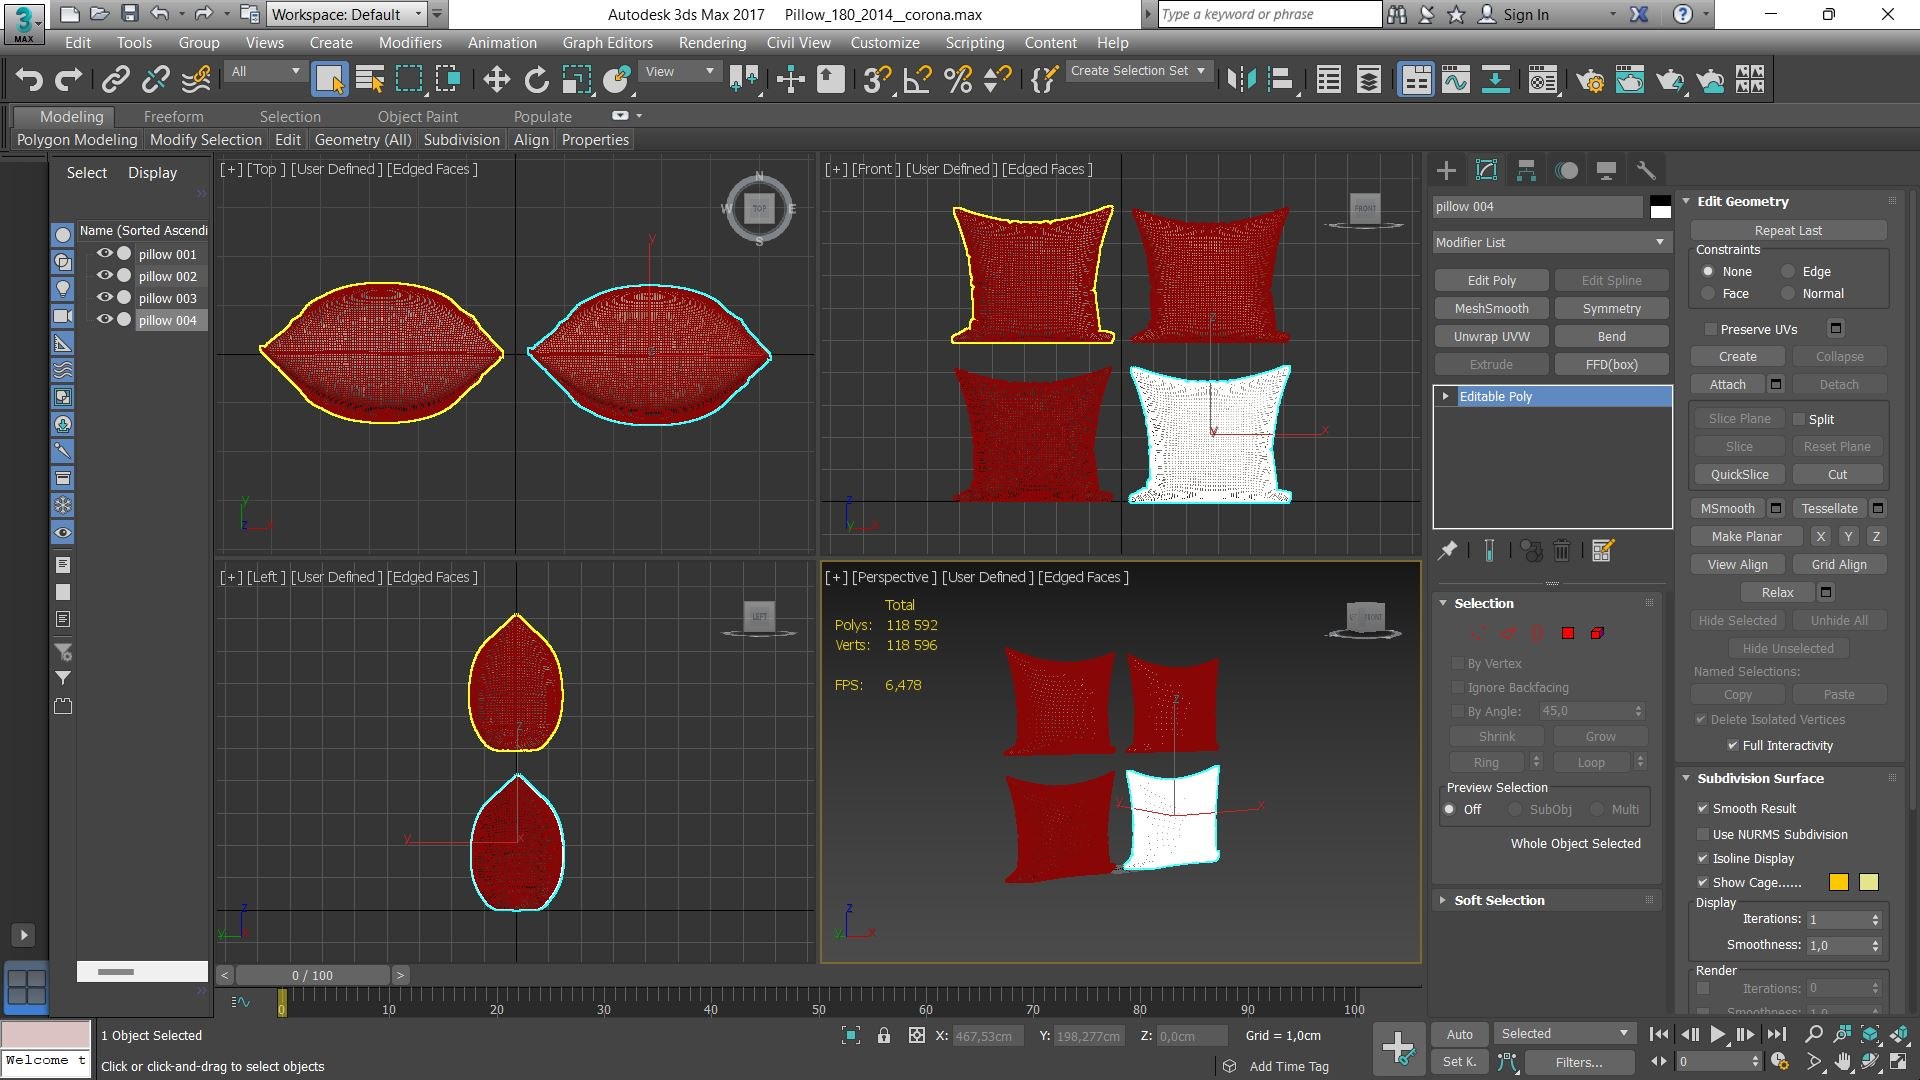The height and width of the screenshot is (1080, 1920).
Task: Open the Rendering menu
Action: (712, 42)
